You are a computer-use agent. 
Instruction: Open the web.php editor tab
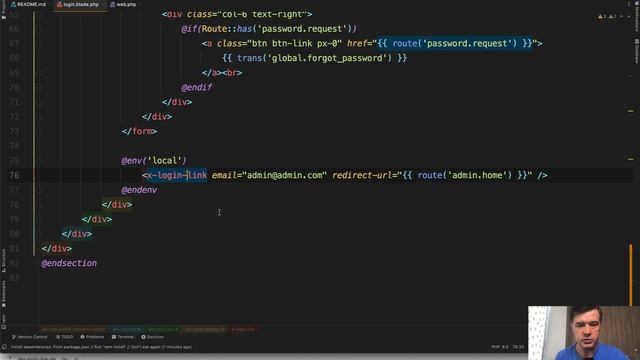tap(123, 4)
